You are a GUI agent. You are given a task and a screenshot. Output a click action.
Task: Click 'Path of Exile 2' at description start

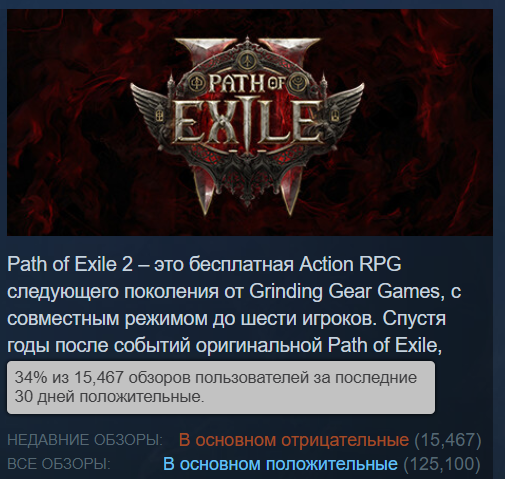[x=70, y=264]
